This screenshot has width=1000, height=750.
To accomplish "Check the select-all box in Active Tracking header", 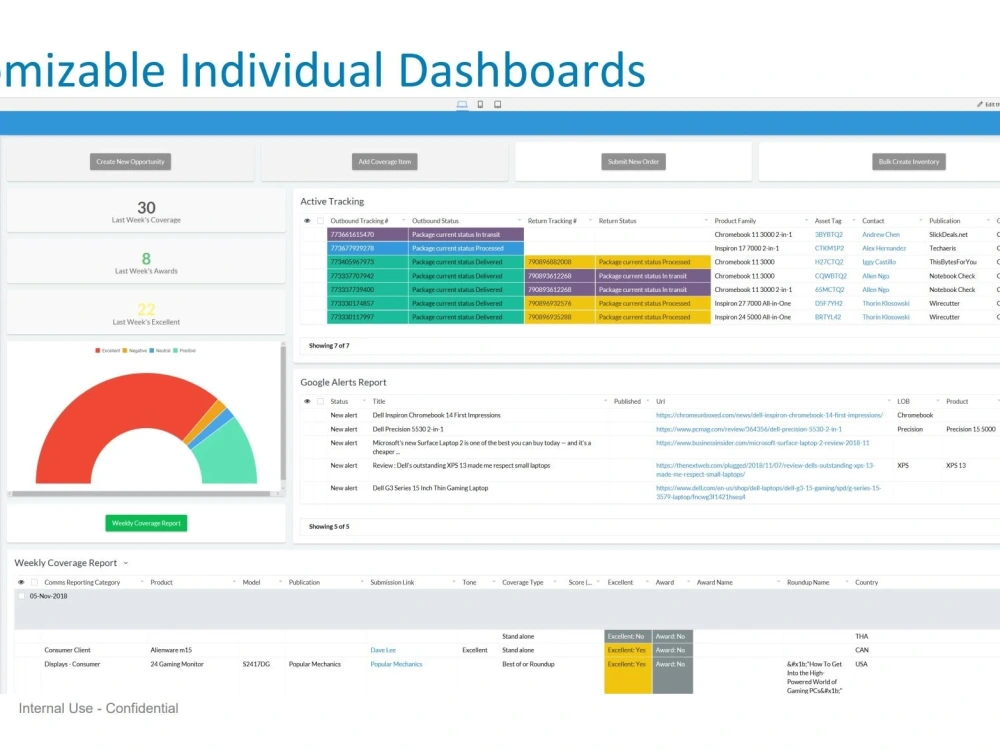I will pyautogui.click(x=321, y=221).
